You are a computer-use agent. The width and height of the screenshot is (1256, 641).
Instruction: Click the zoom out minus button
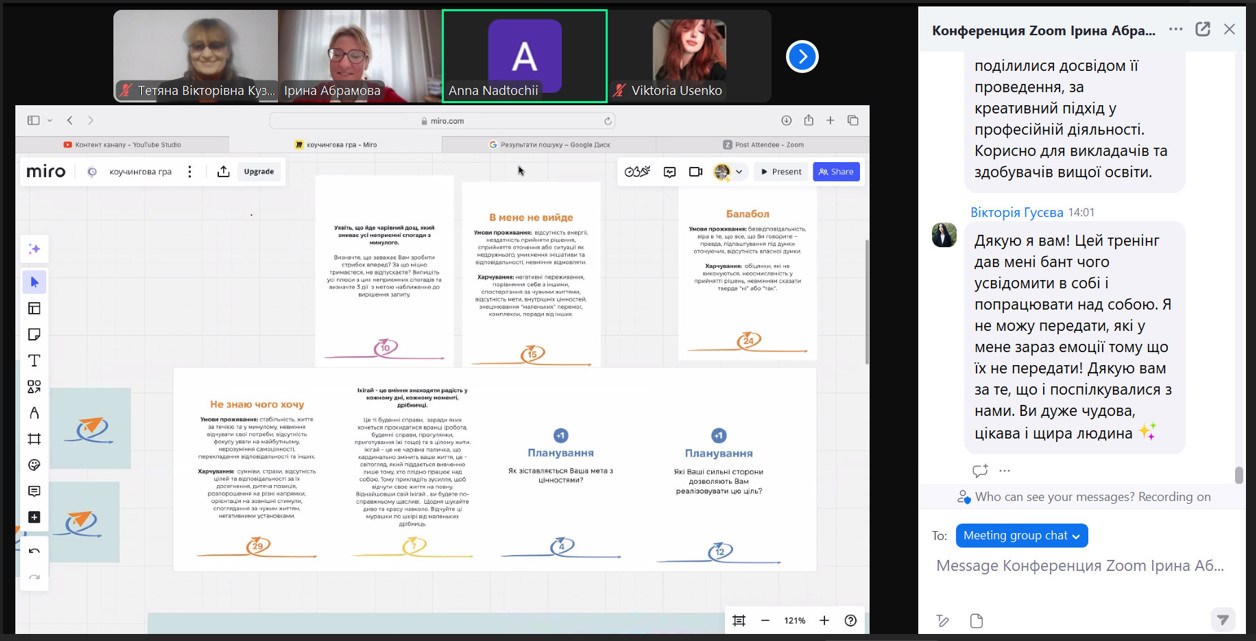point(765,620)
